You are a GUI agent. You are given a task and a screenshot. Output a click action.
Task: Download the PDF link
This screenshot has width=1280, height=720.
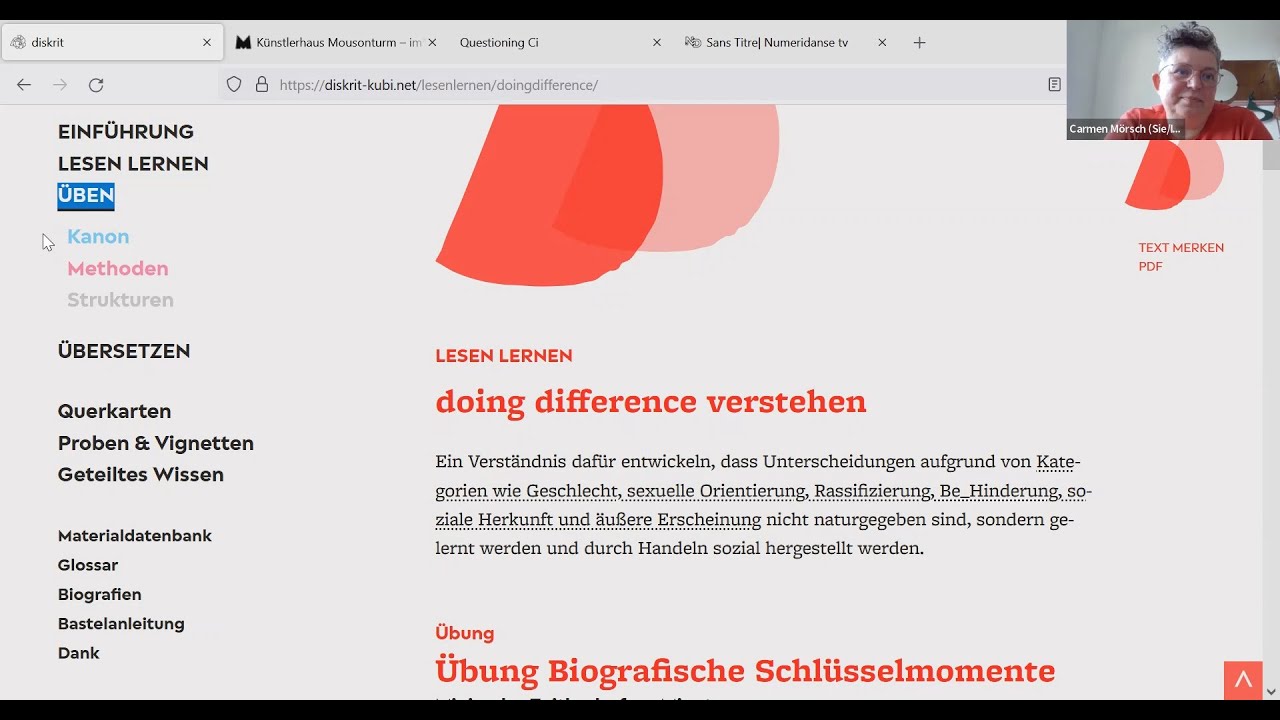pyautogui.click(x=1150, y=267)
